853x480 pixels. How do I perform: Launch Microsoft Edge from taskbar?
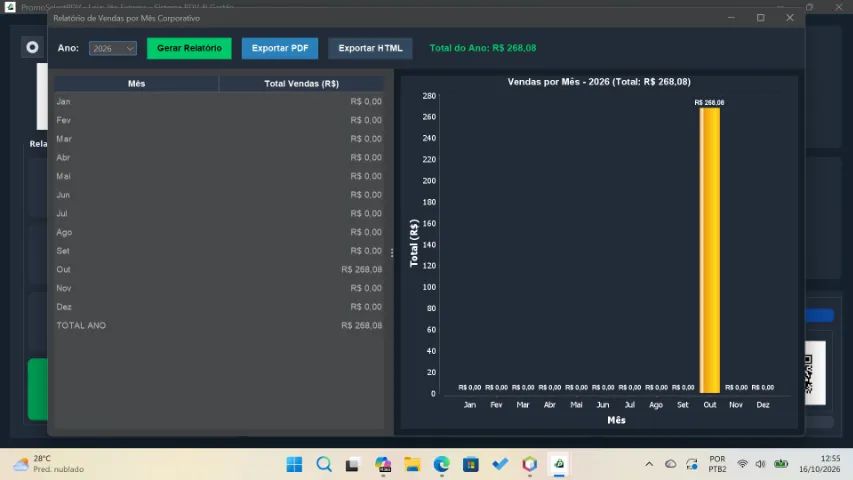pyautogui.click(x=441, y=464)
